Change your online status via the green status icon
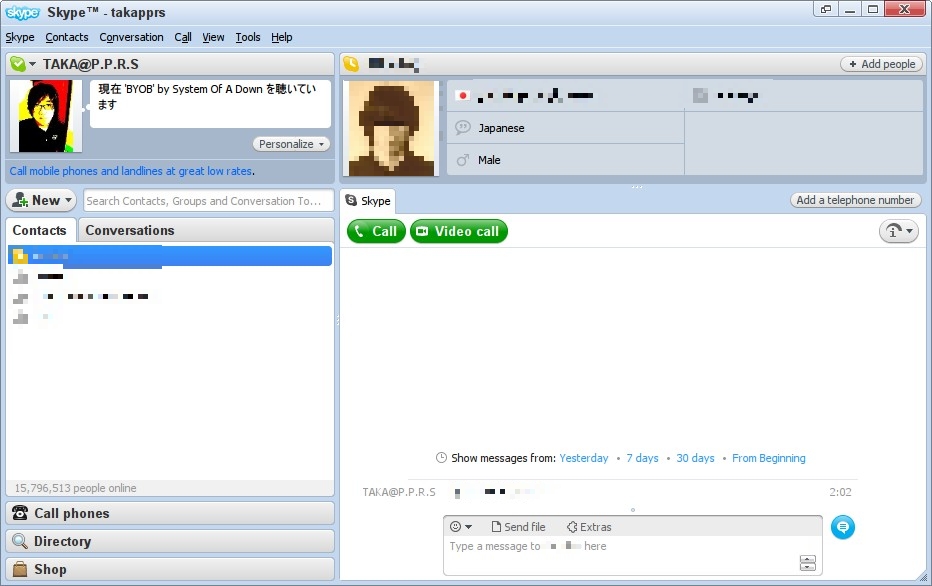 (18, 63)
